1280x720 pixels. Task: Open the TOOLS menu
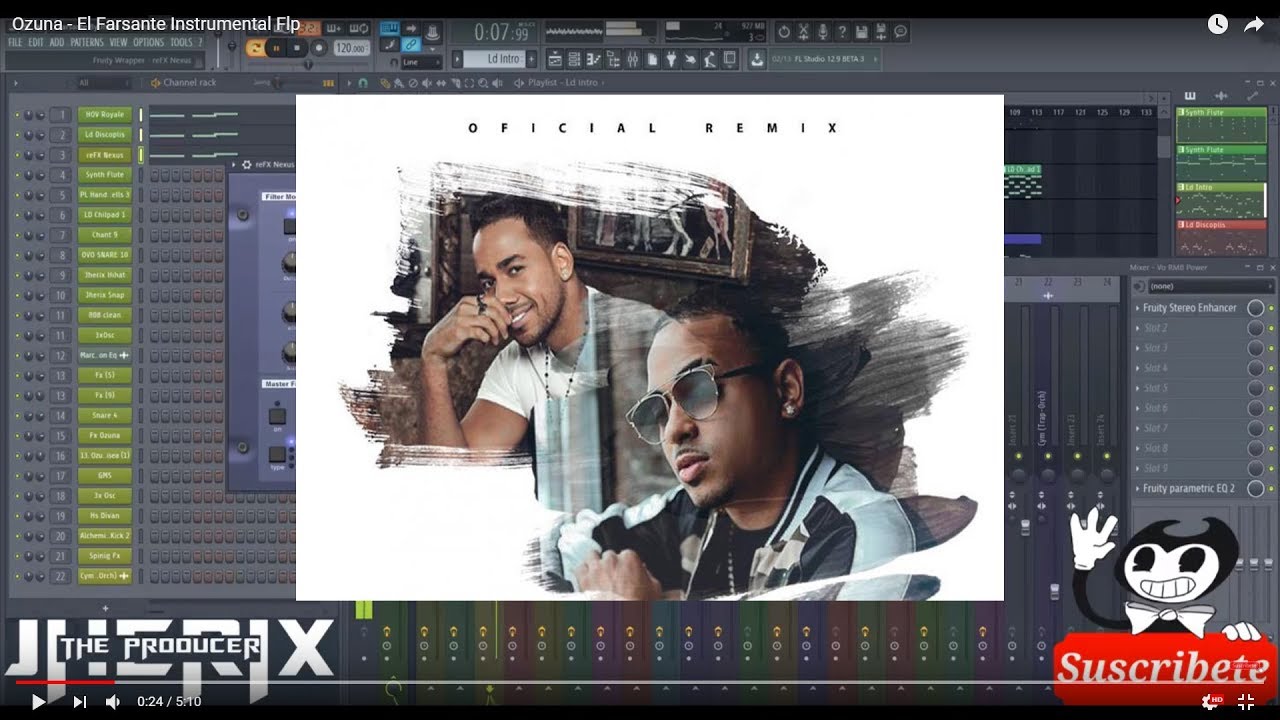pyautogui.click(x=181, y=43)
